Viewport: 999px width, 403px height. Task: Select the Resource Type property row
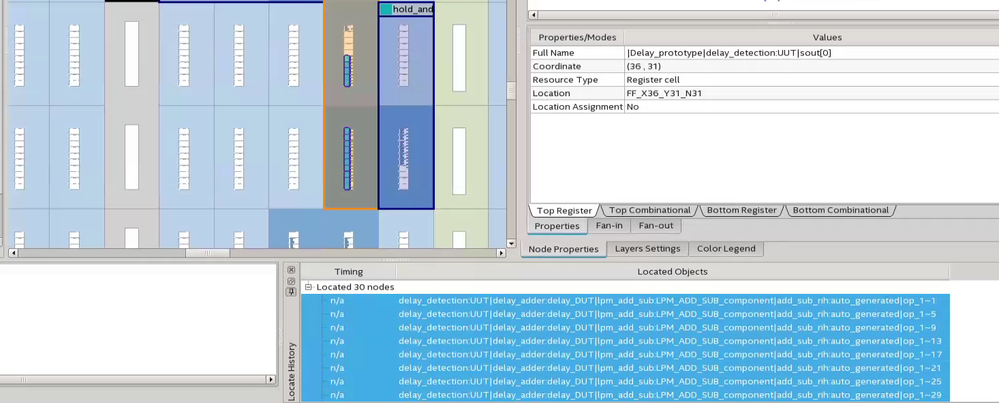click(765, 80)
